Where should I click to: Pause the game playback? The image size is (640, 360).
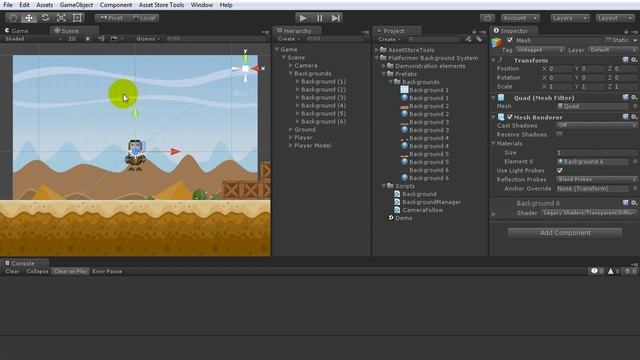pos(319,18)
